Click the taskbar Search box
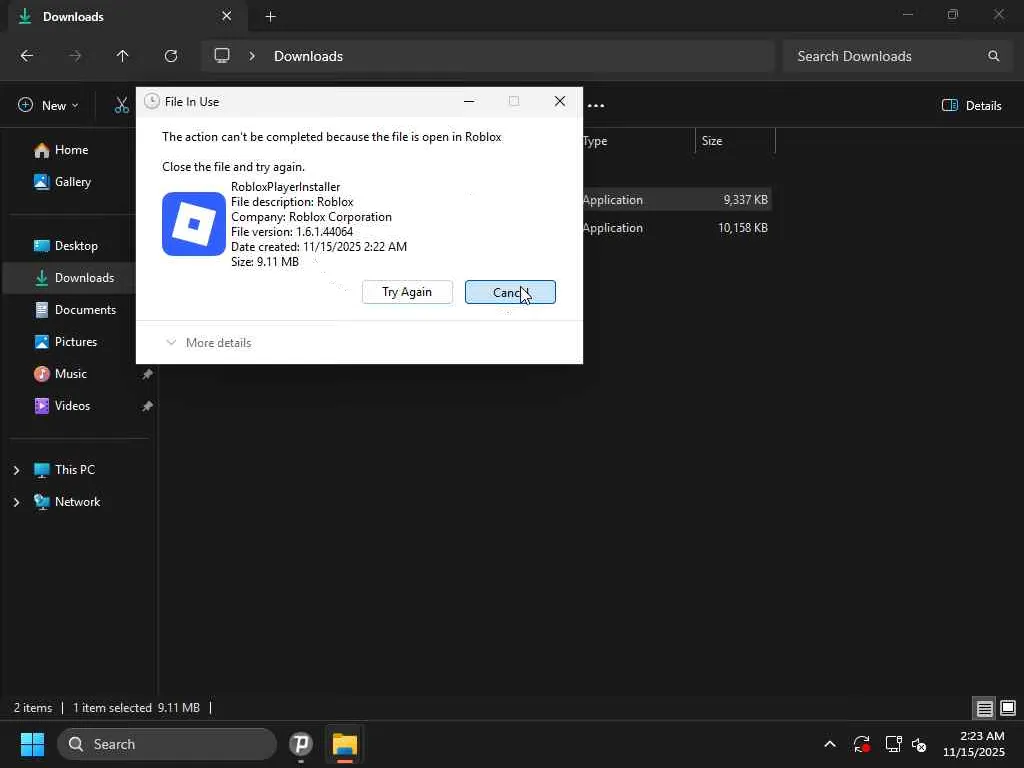Screen dimensions: 1024x768 pos(167,744)
